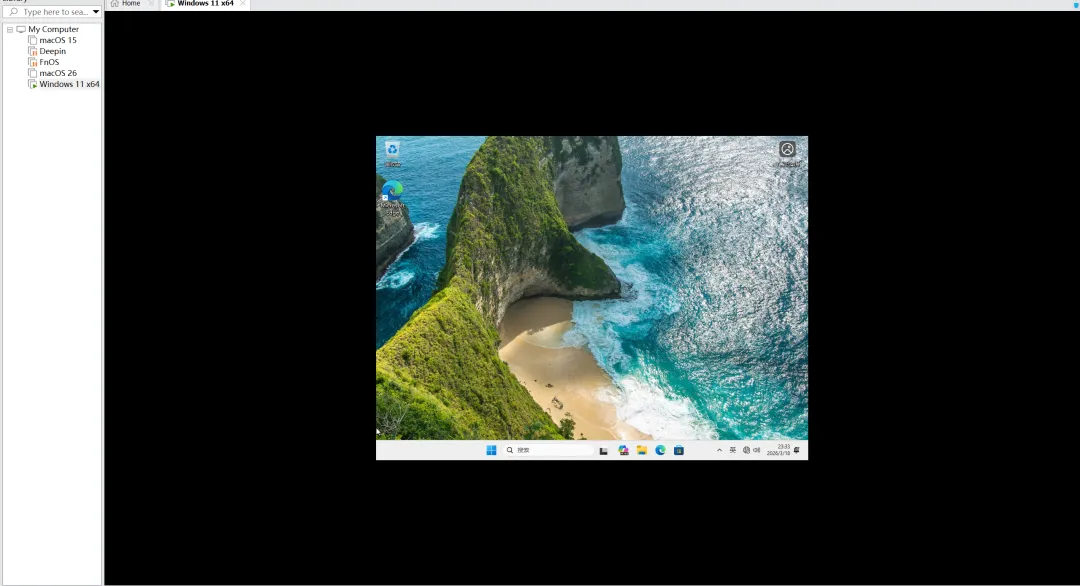
Task: Open the notification bell in guest taskbar
Action: [797, 450]
